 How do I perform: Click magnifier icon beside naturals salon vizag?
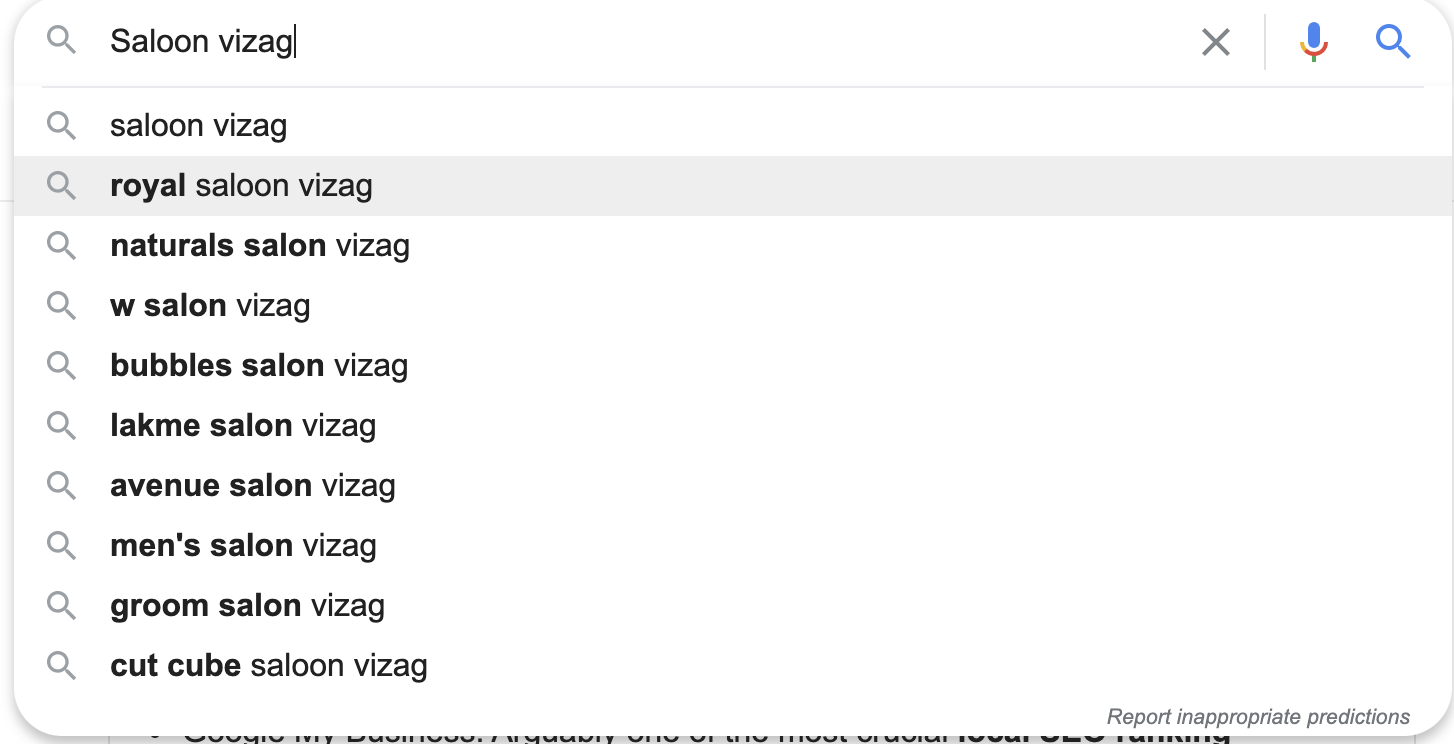tap(62, 246)
